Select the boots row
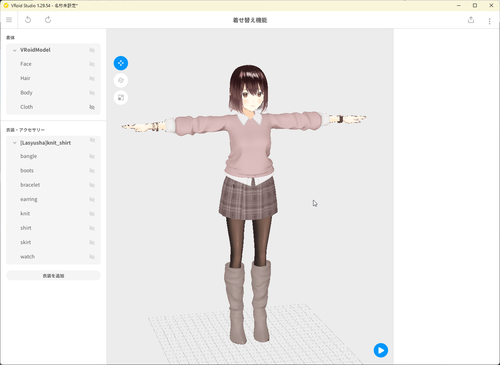Screen dimensions: 500x365 [x=53, y=171]
